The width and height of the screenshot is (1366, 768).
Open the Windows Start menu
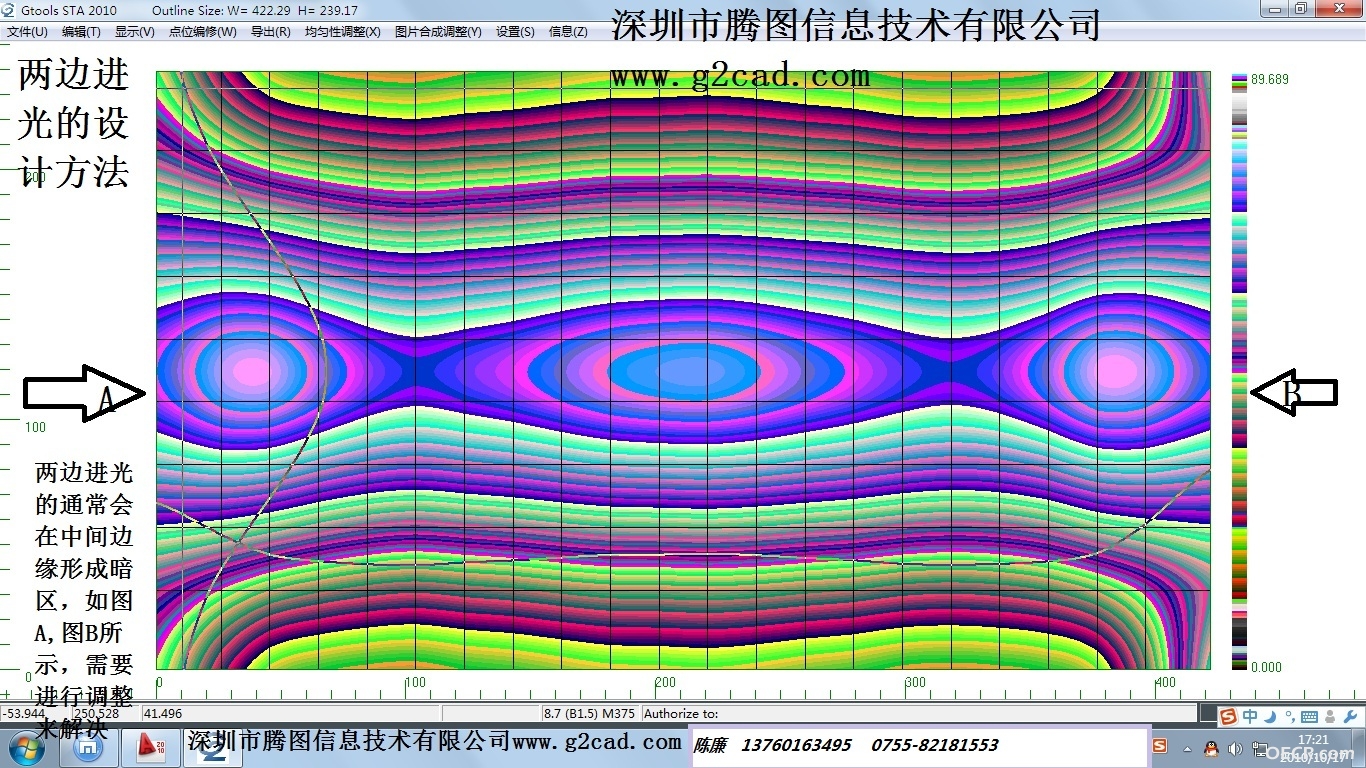coord(27,746)
